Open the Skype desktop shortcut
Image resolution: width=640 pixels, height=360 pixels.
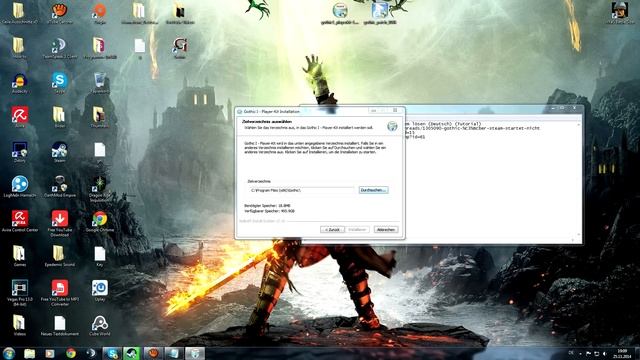60,83
